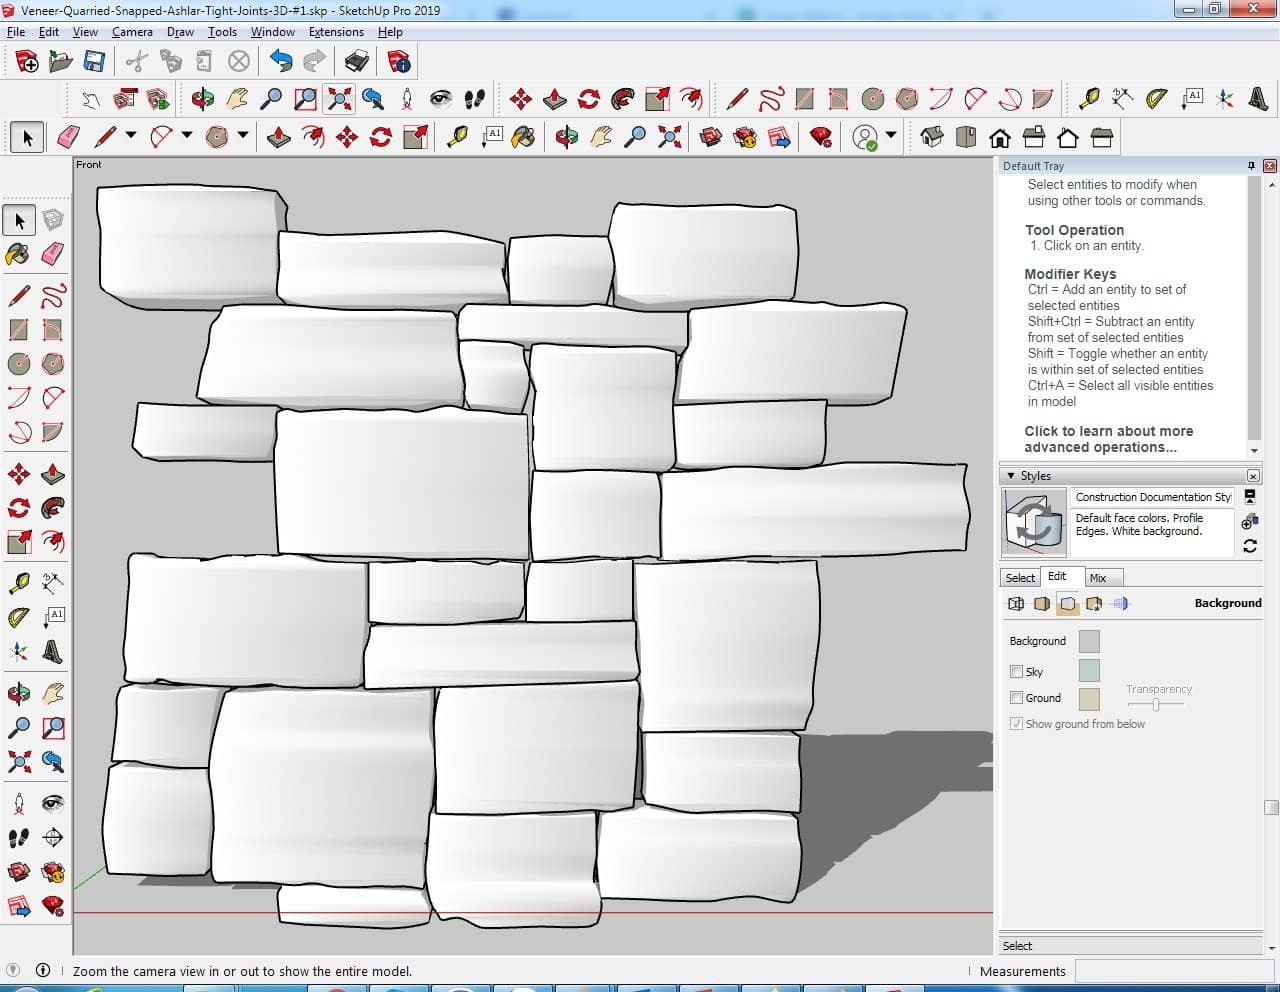Click the Undo arrow icon

click(x=281, y=62)
